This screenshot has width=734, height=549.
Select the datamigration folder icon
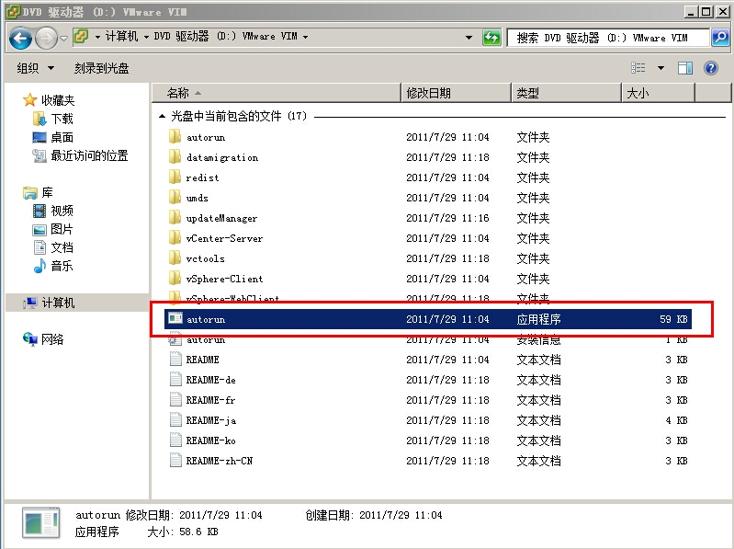(175, 157)
